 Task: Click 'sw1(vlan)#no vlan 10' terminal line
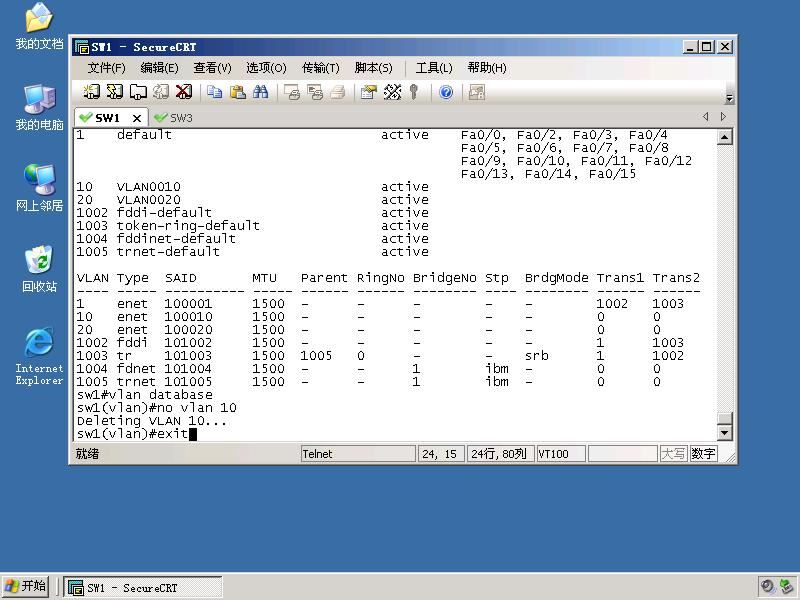click(x=157, y=408)
